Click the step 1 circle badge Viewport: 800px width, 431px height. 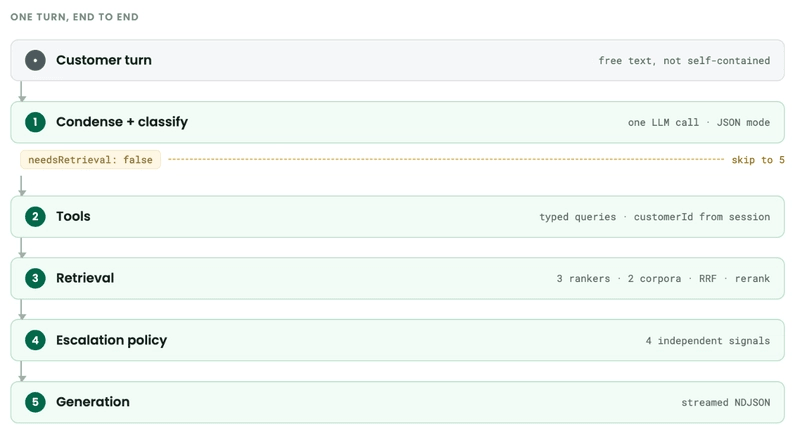35,122
